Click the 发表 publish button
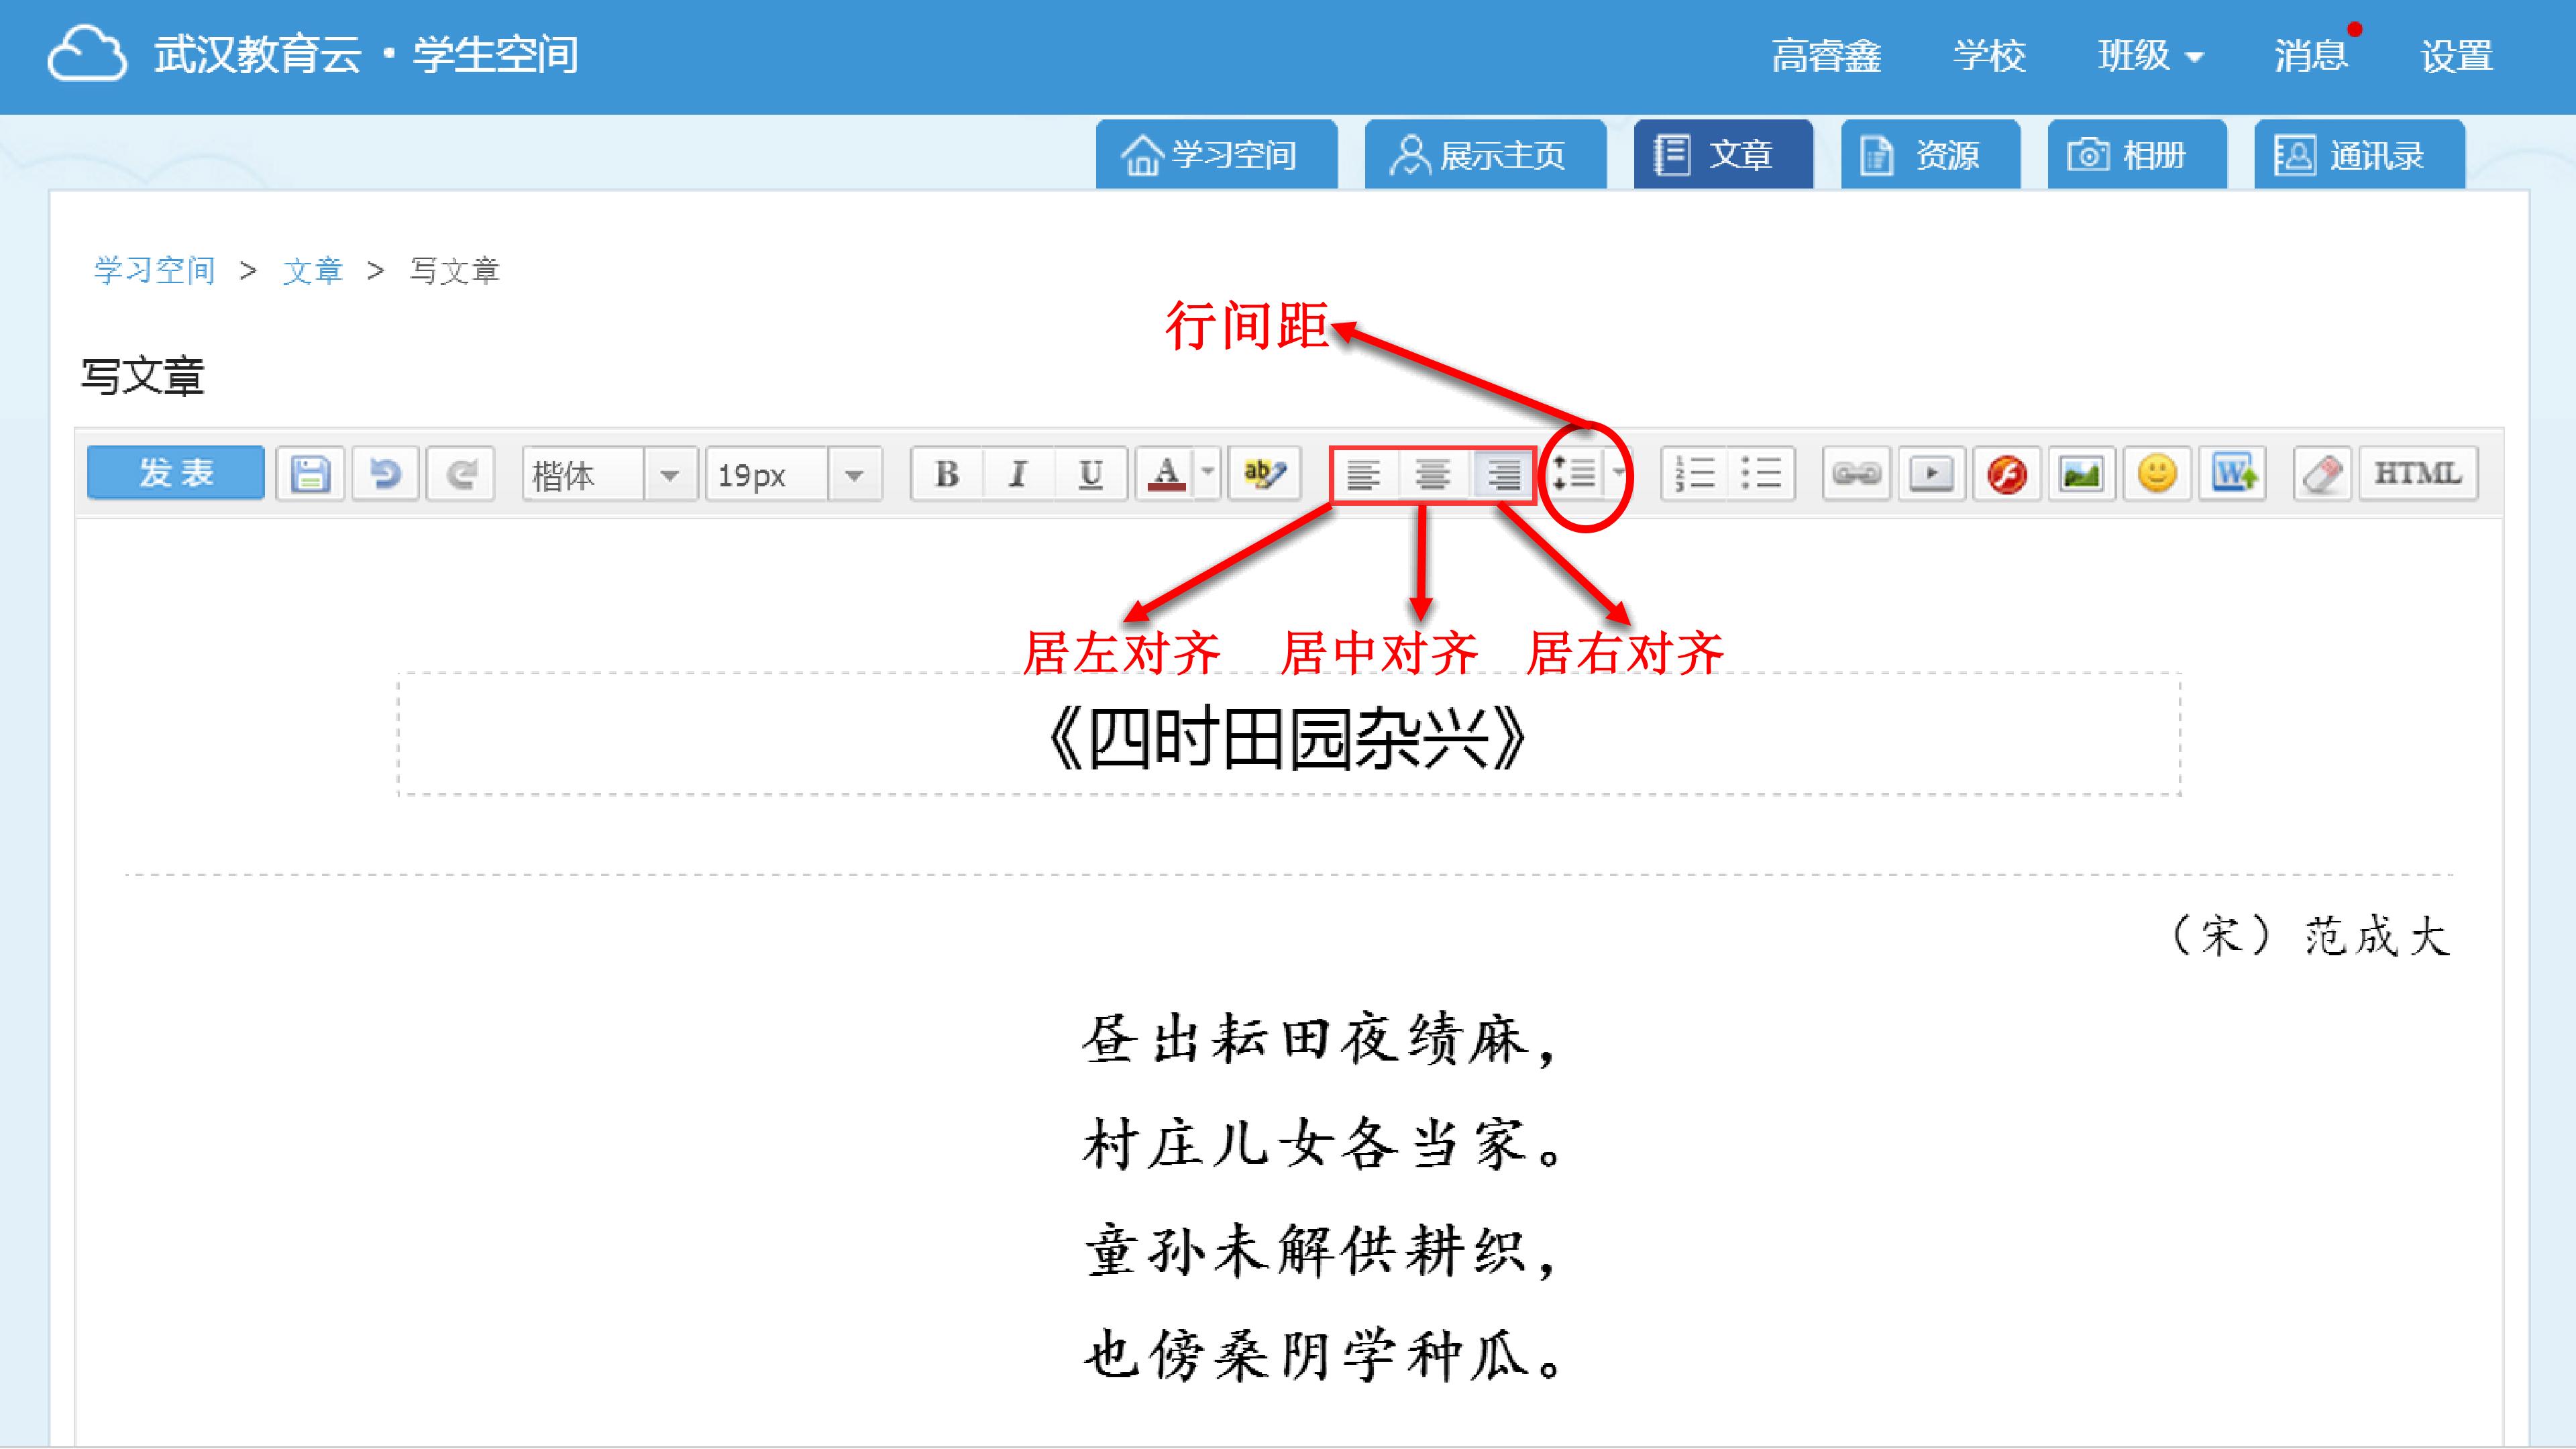This screenshot has height=1449, width=2576. tap(176, 472)
